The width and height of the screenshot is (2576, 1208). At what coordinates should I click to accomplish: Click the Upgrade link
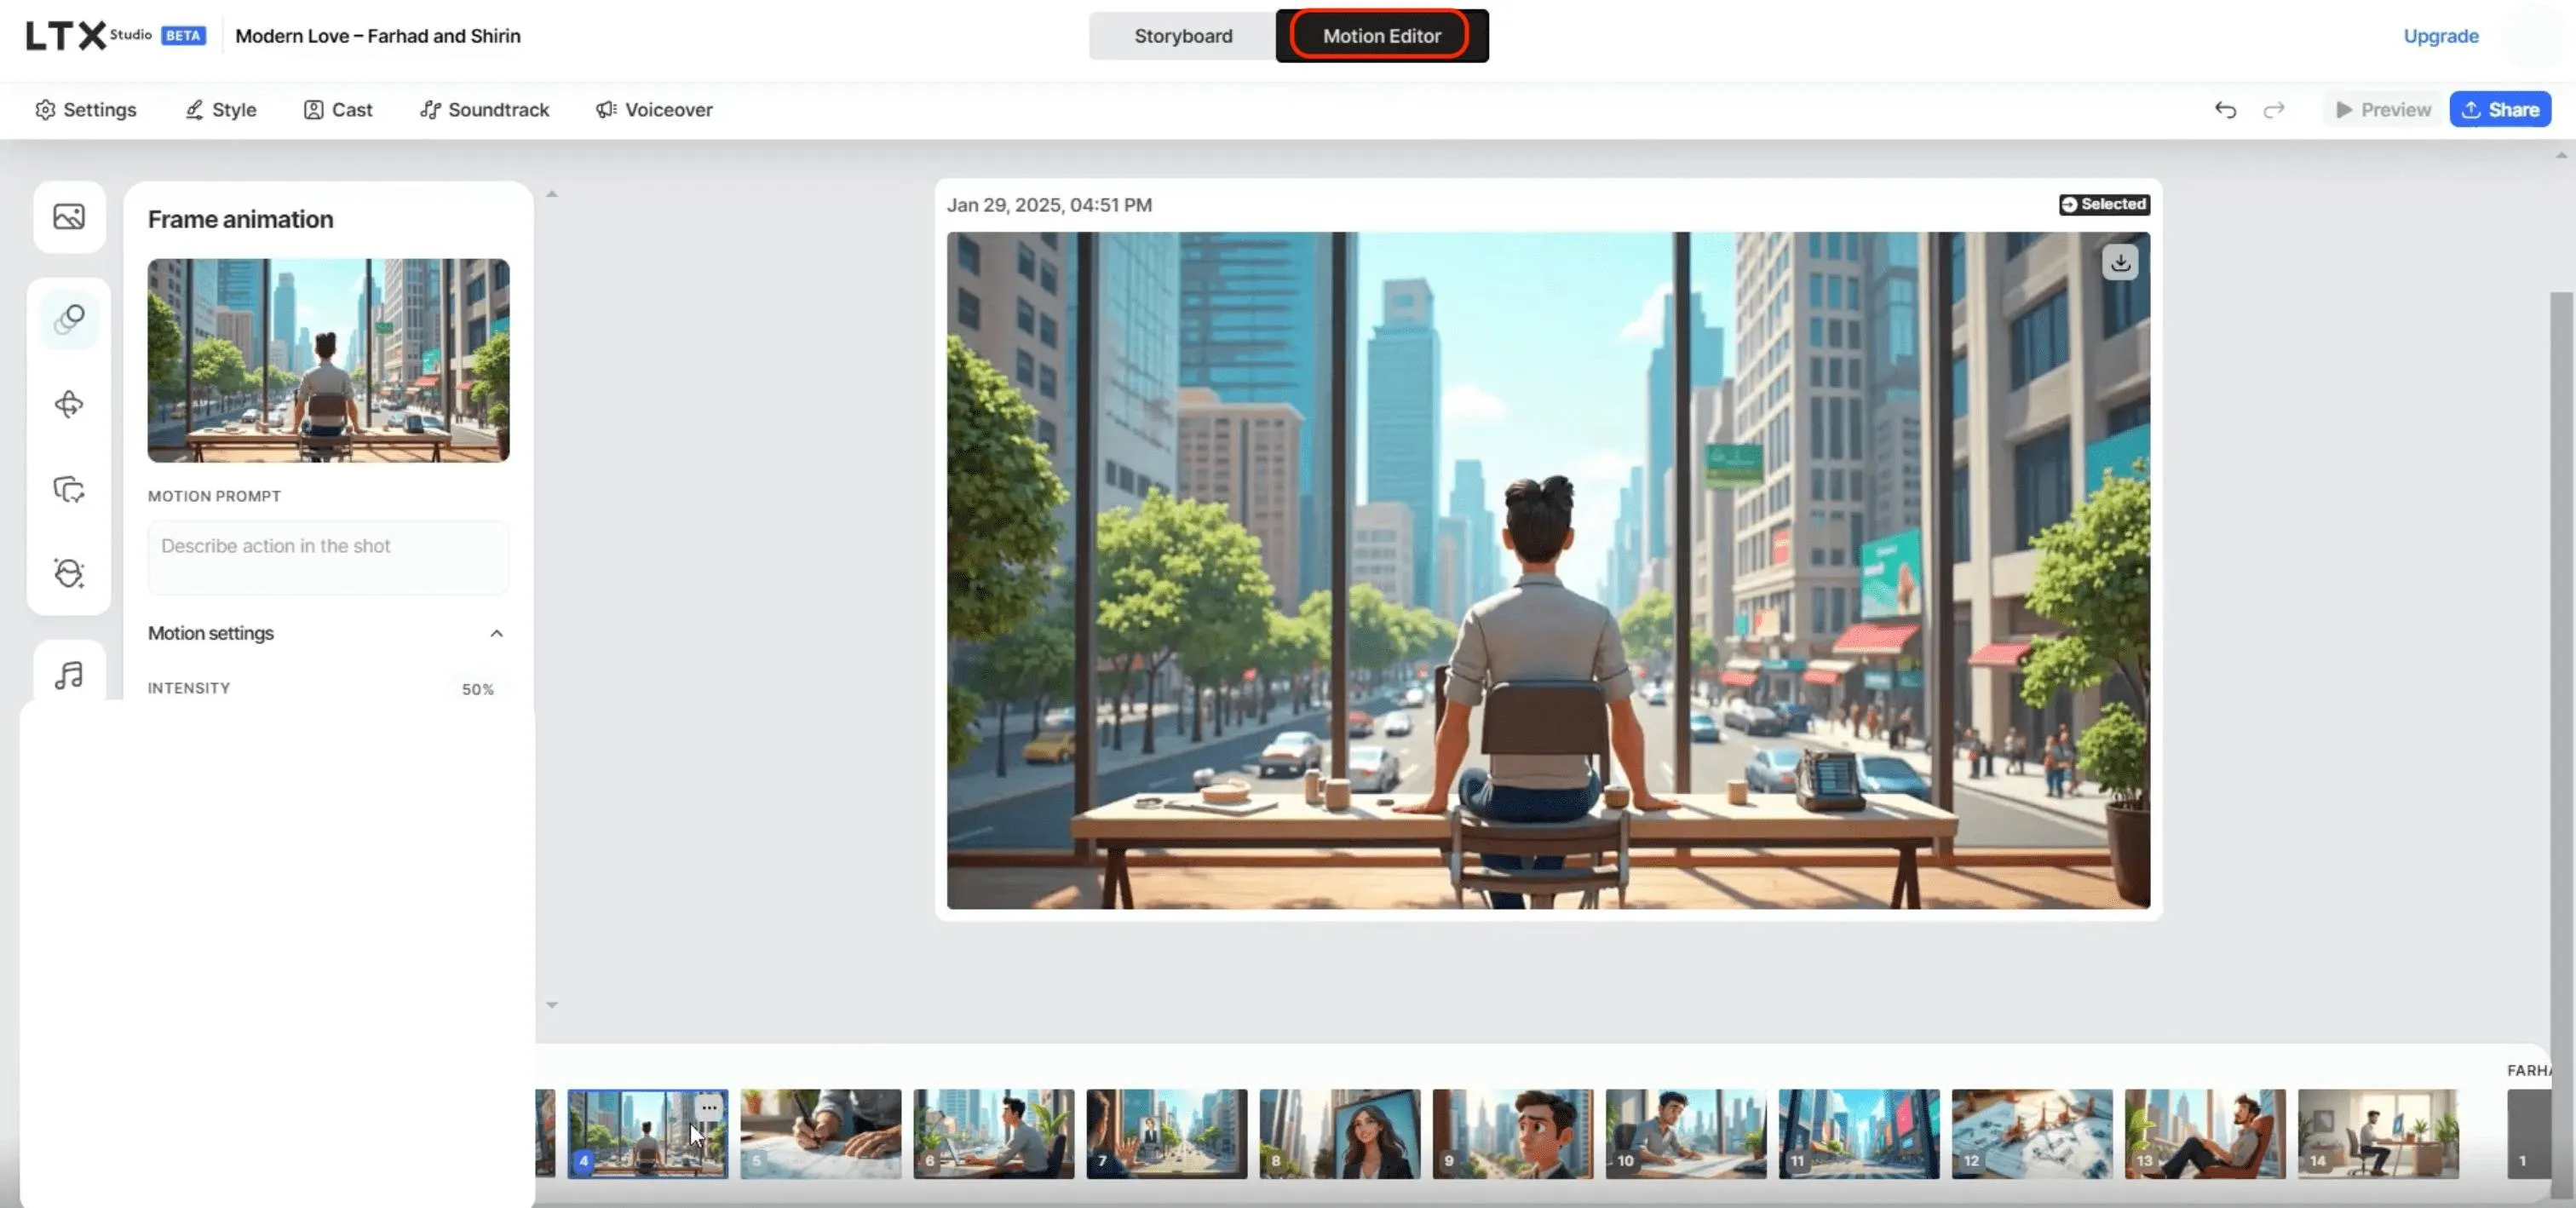tap(2440, 36)
